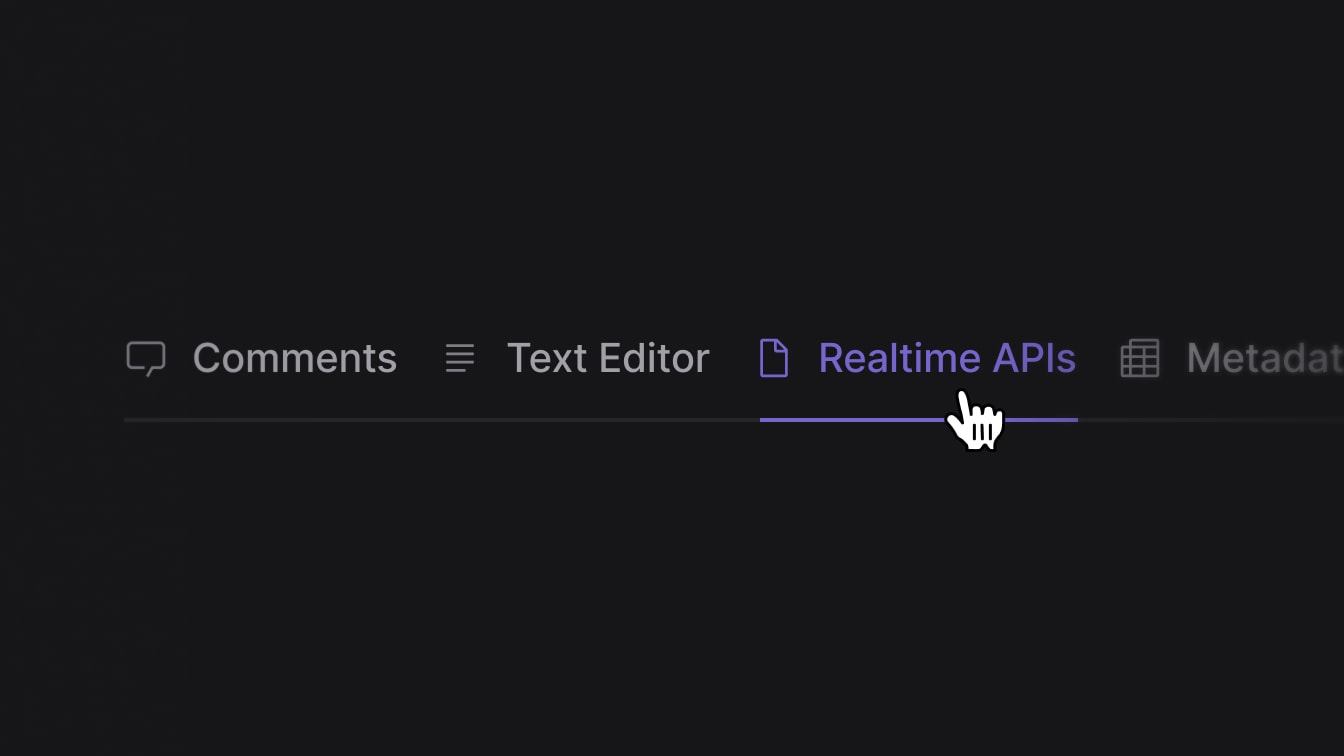Click the Text Editor label text
Screen dimensions: 1344x756
[x=608, y=358]
